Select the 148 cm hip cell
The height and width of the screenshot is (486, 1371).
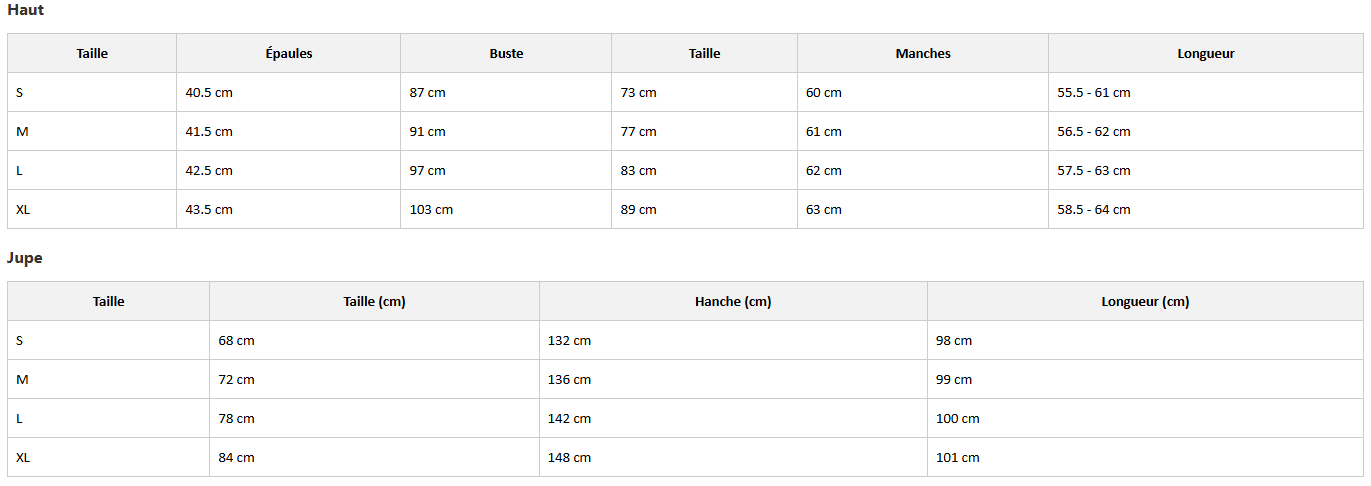tap(569, 458)
